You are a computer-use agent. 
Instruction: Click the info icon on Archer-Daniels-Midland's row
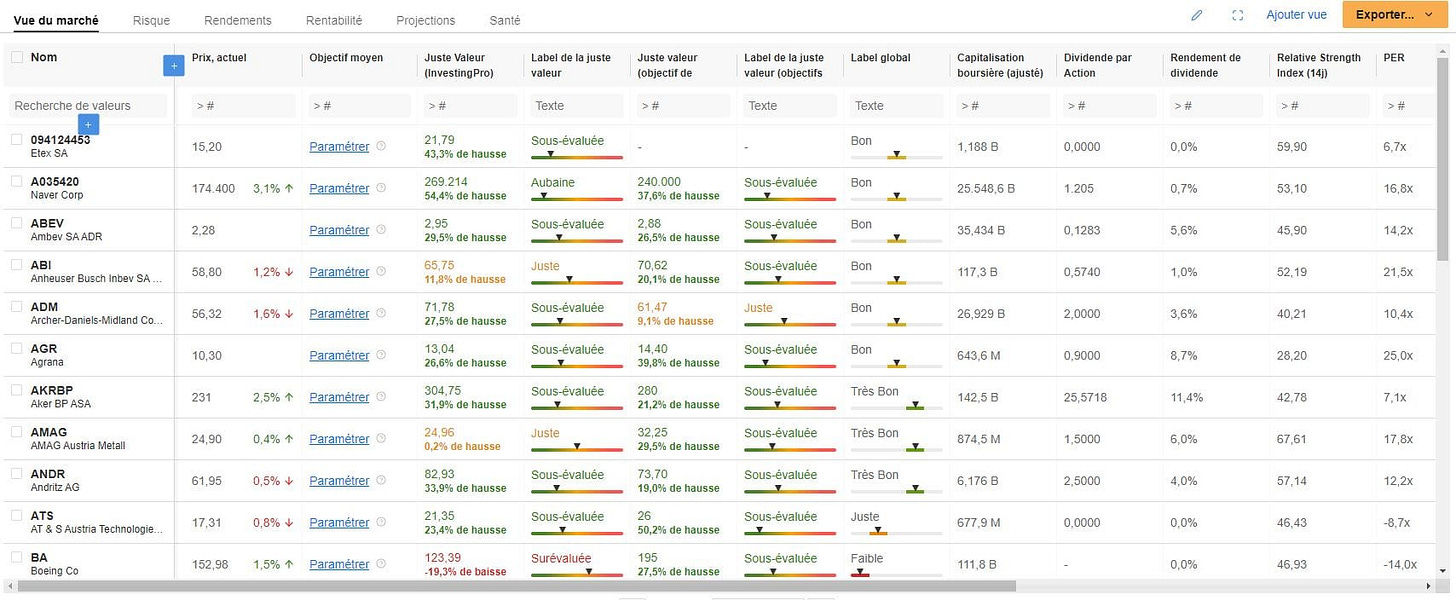pyautogui.click(x=381, y=313)
